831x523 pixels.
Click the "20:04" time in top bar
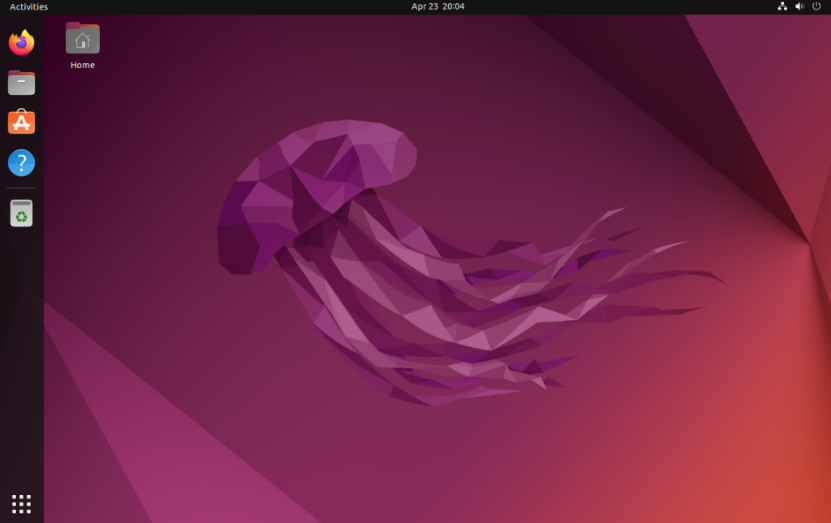click(x=453, y=7)
